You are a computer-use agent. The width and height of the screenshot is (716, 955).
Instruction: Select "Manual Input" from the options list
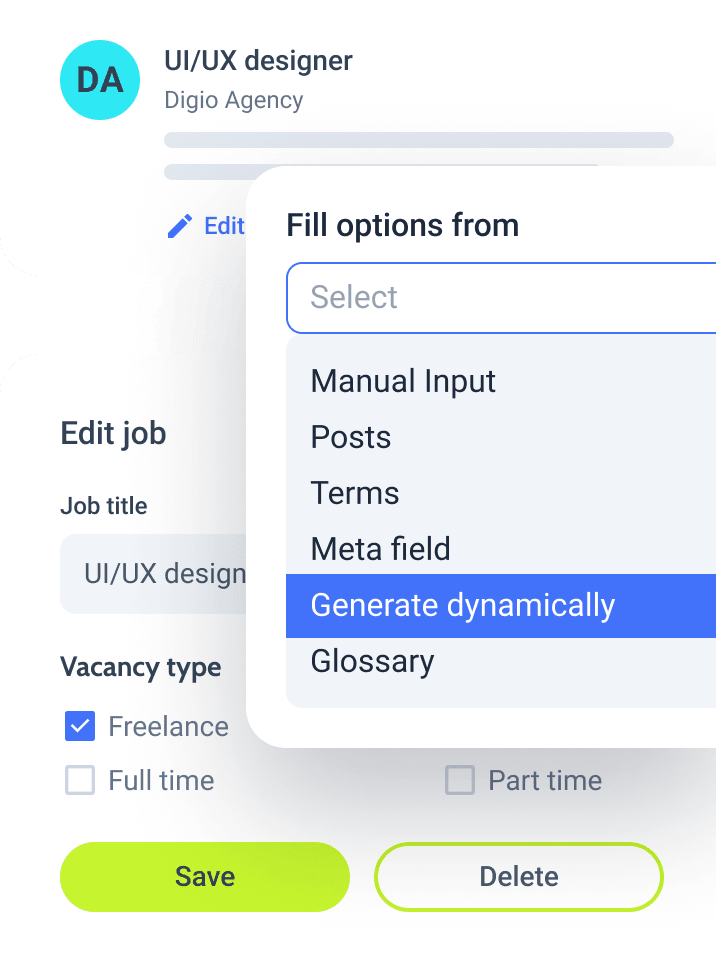pyautogui.click(x=403, y=382)
